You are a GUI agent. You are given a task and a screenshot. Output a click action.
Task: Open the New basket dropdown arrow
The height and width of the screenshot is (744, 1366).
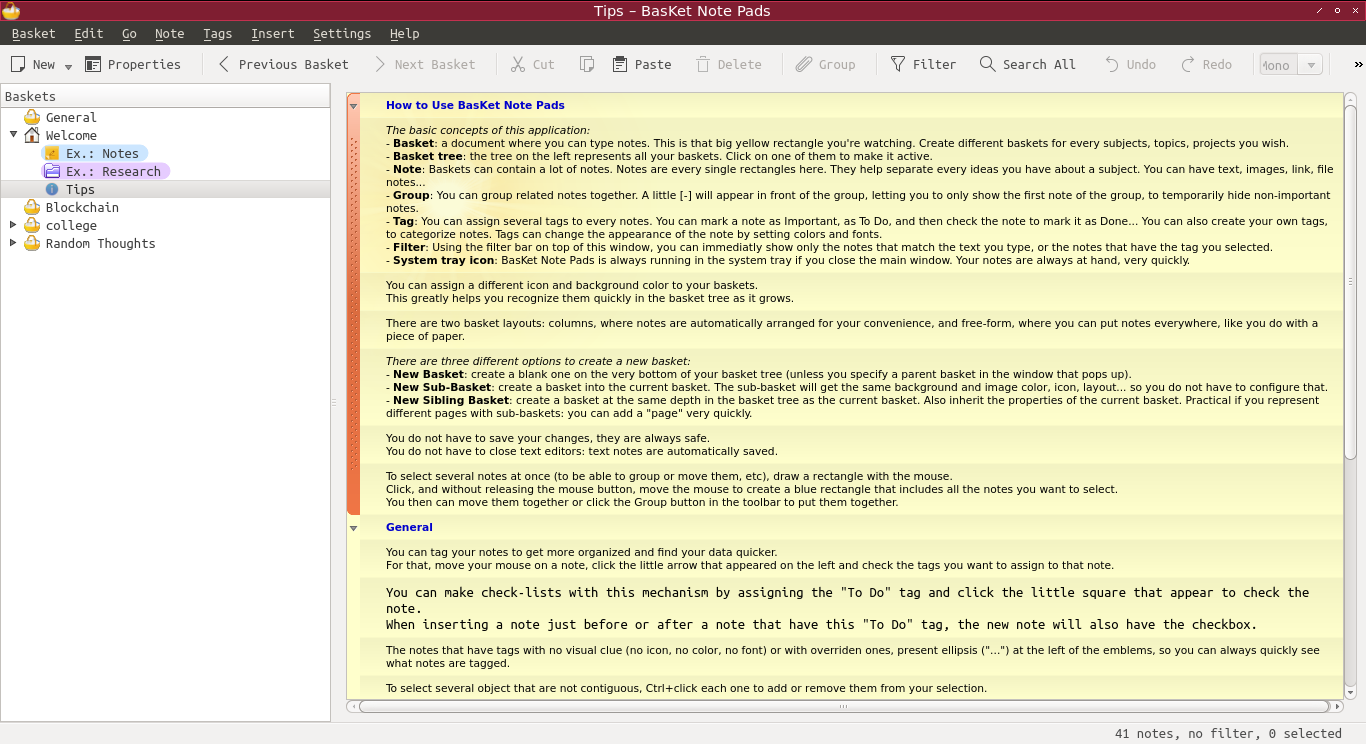(x=68, y=66)
